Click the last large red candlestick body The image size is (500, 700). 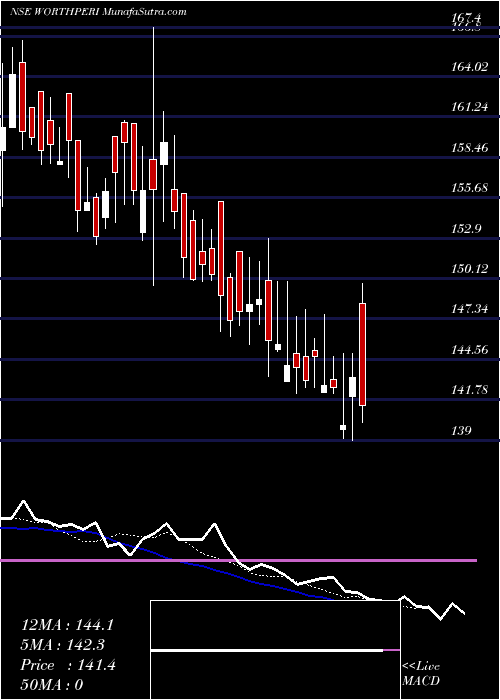(x=362, y=354)
